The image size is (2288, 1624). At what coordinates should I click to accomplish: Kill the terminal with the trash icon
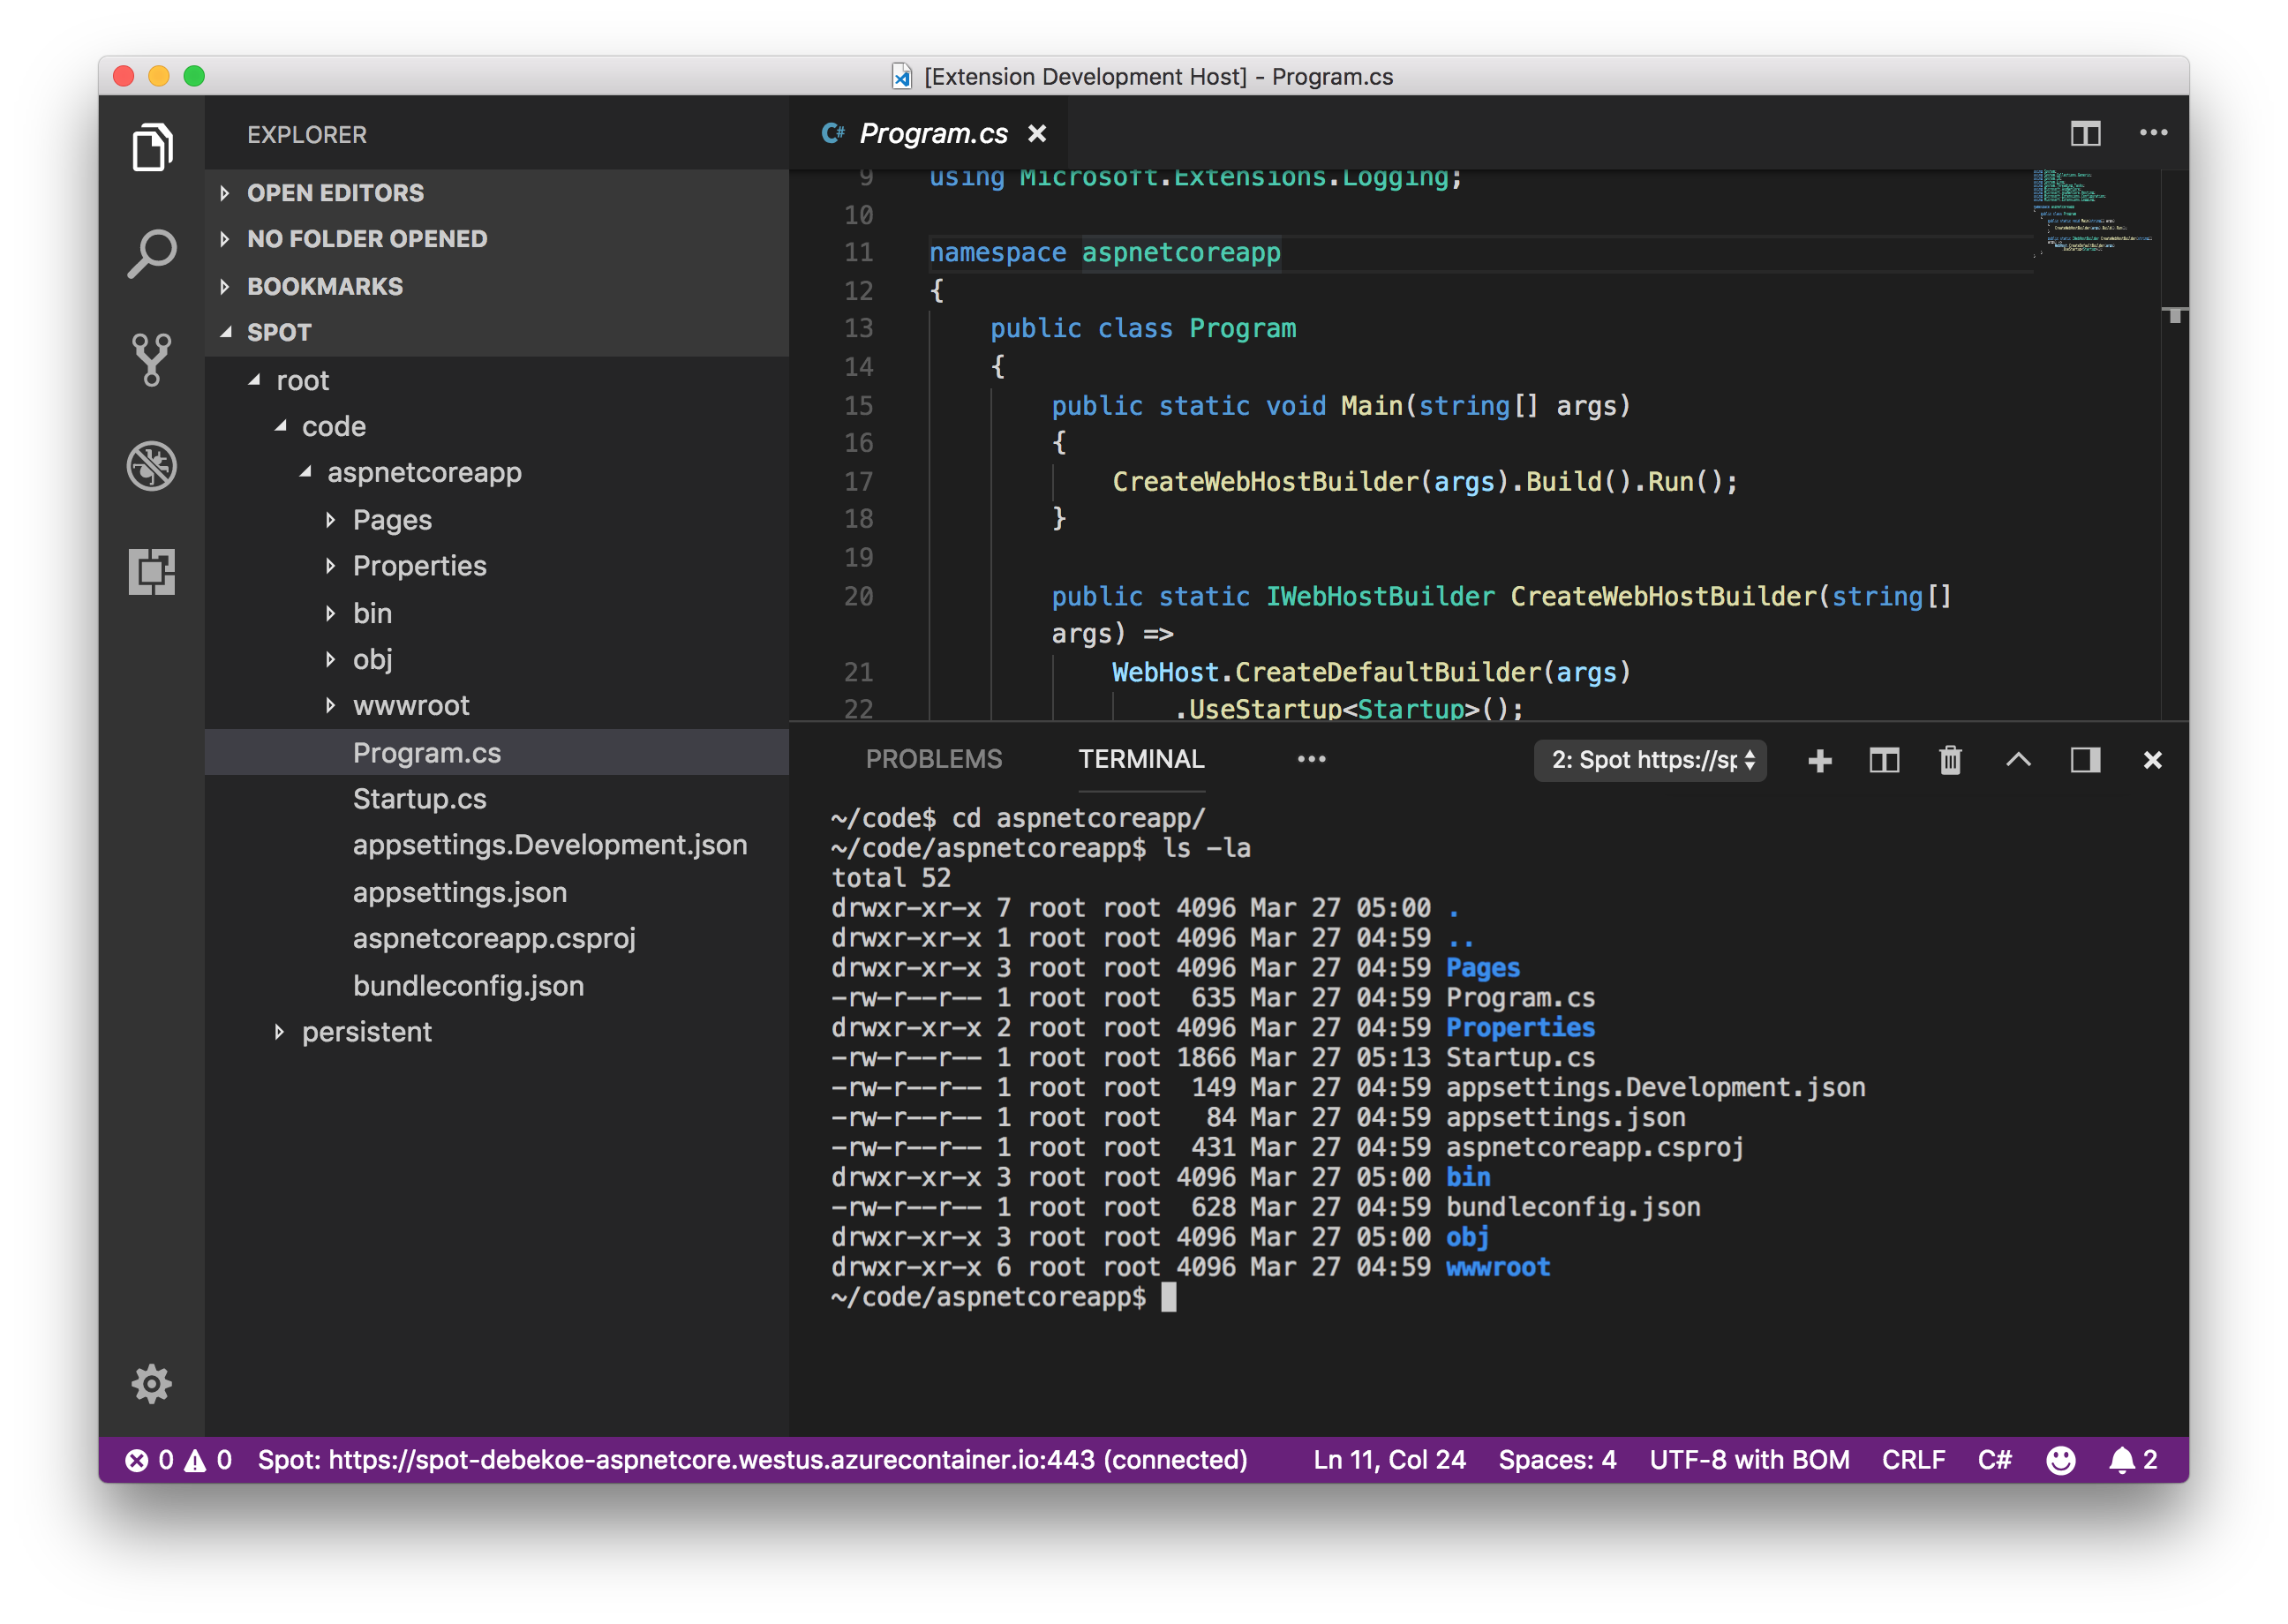click(x=1950, y=760)
